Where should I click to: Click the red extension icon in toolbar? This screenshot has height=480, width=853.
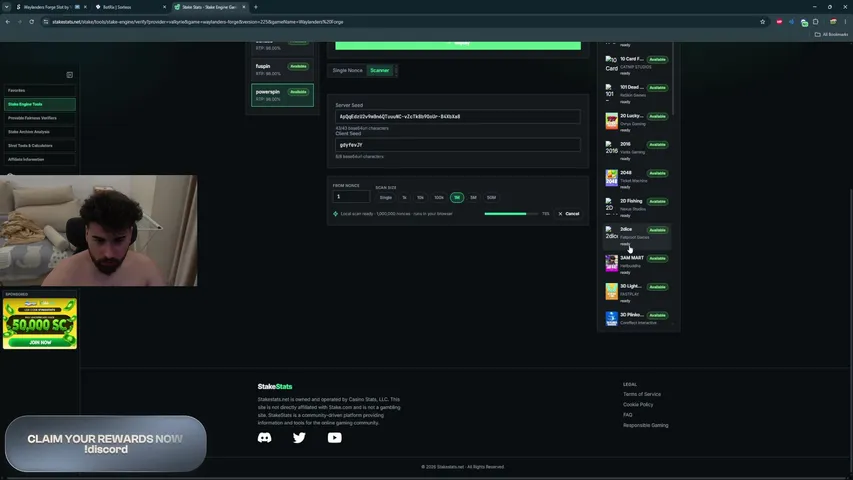pyautogui.click(x=779, y=22)
